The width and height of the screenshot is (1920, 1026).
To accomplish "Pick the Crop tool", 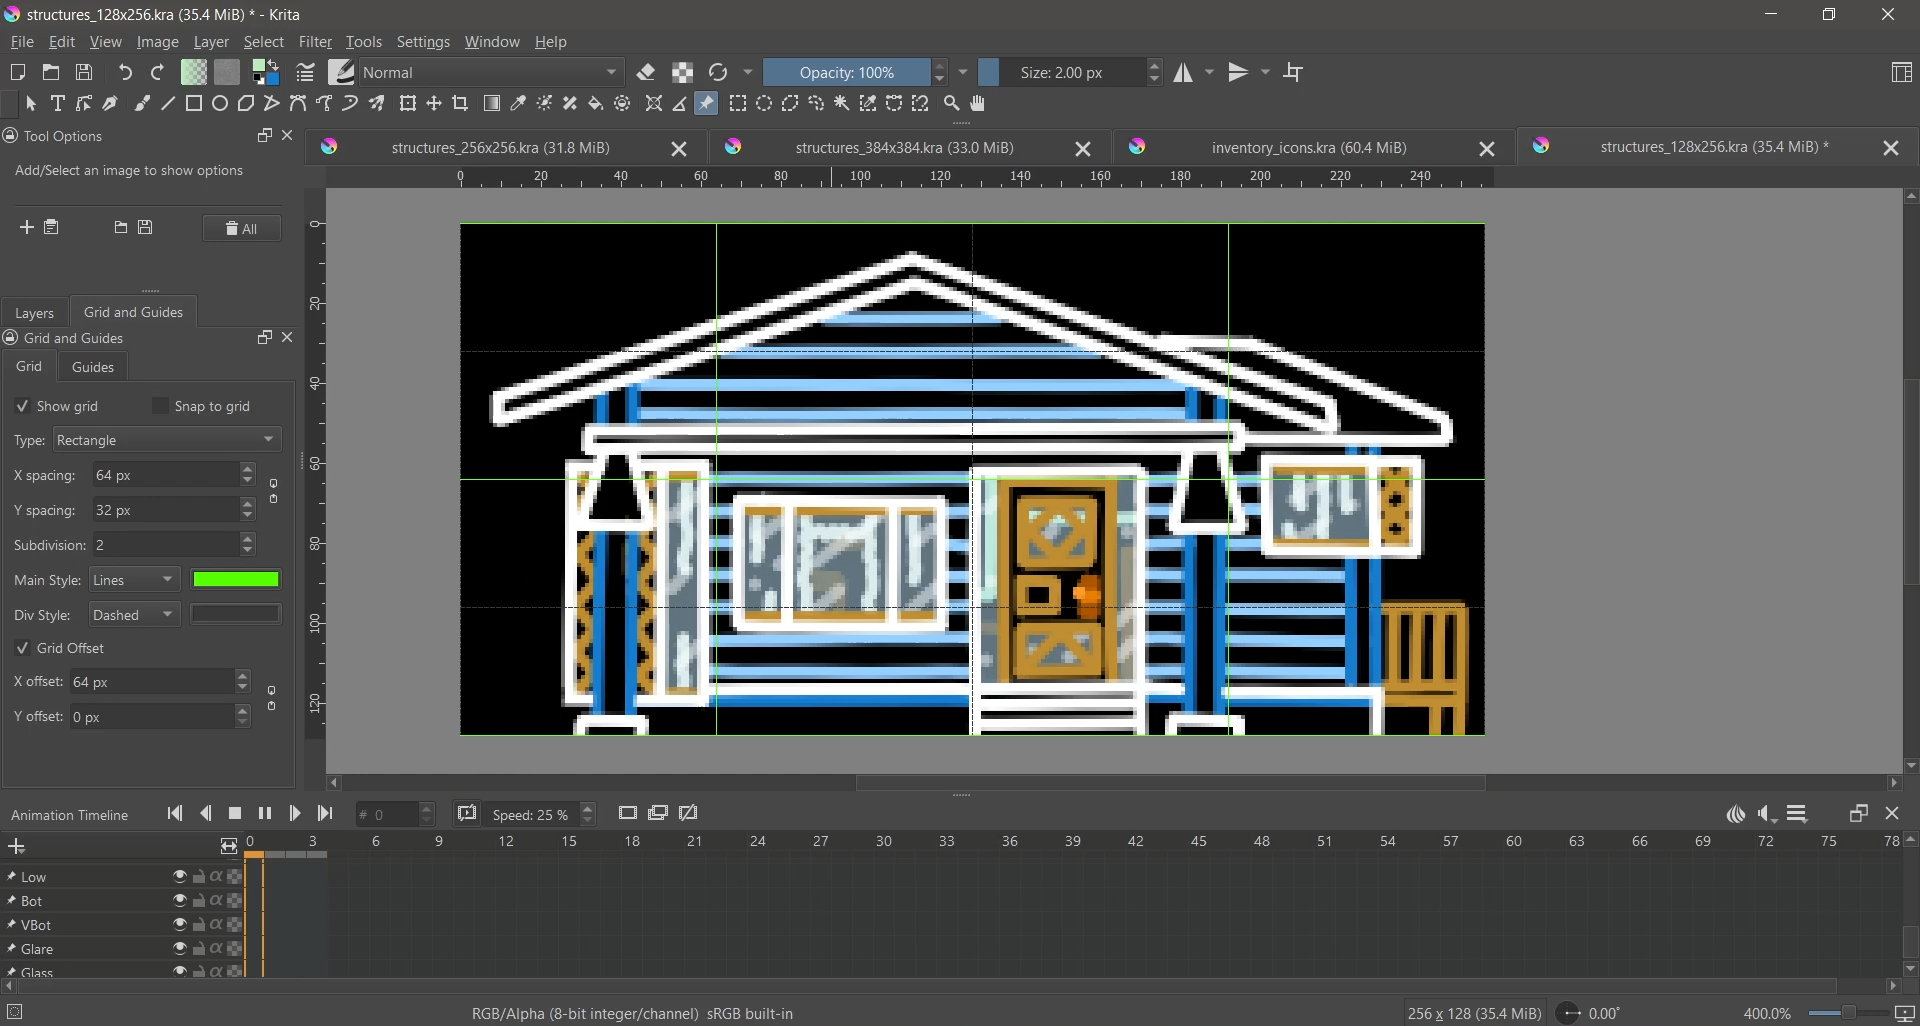I will [x=460, y=104].
